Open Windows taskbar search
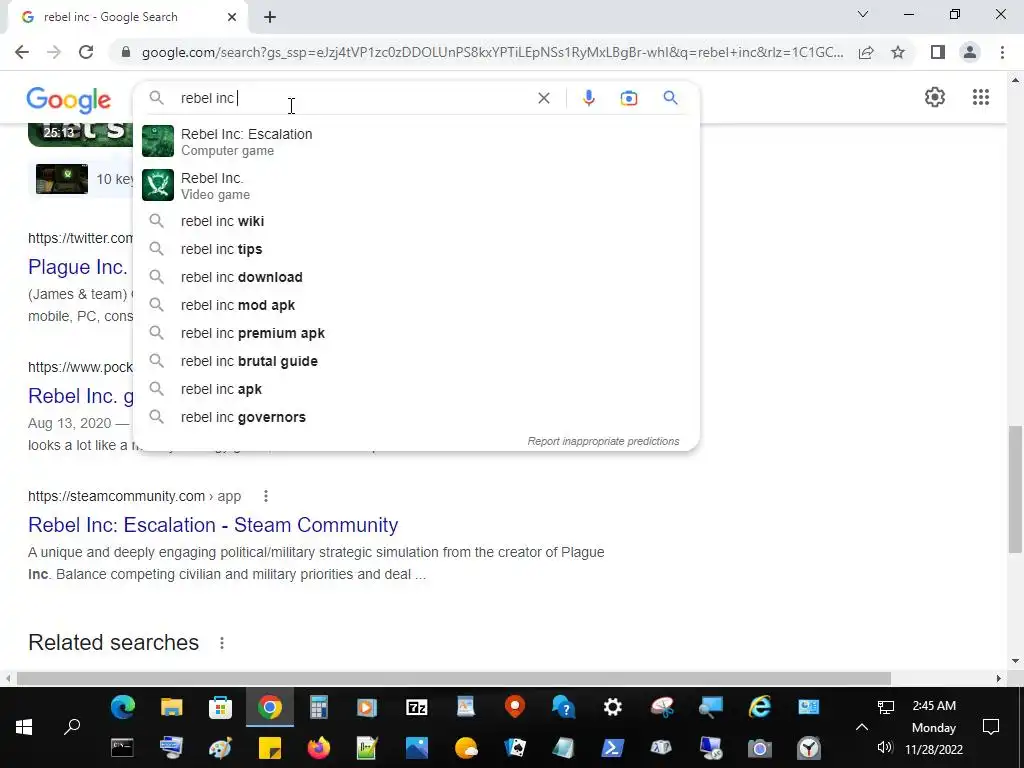This screenshot has height=768, width=1024. click(72, 727)
